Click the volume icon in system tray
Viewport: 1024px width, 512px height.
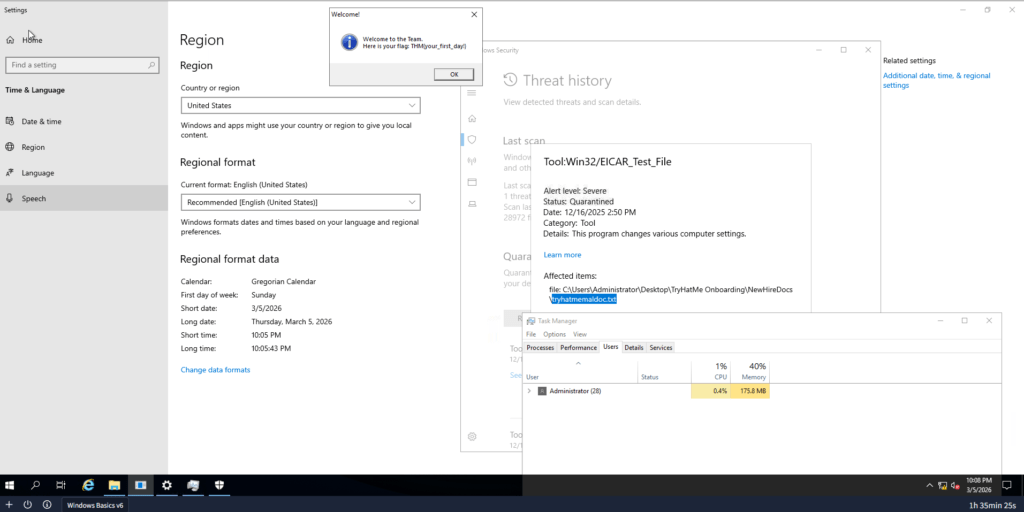(x=956, y=485)
